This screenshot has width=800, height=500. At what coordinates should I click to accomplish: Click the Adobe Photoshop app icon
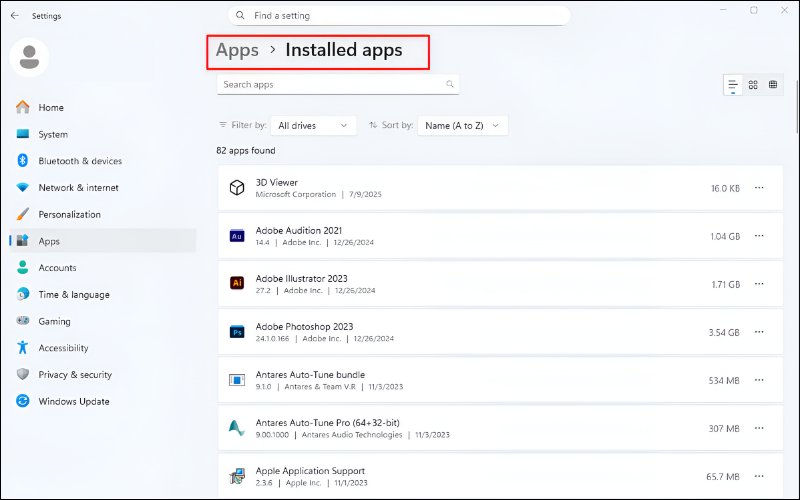point(237,332)
